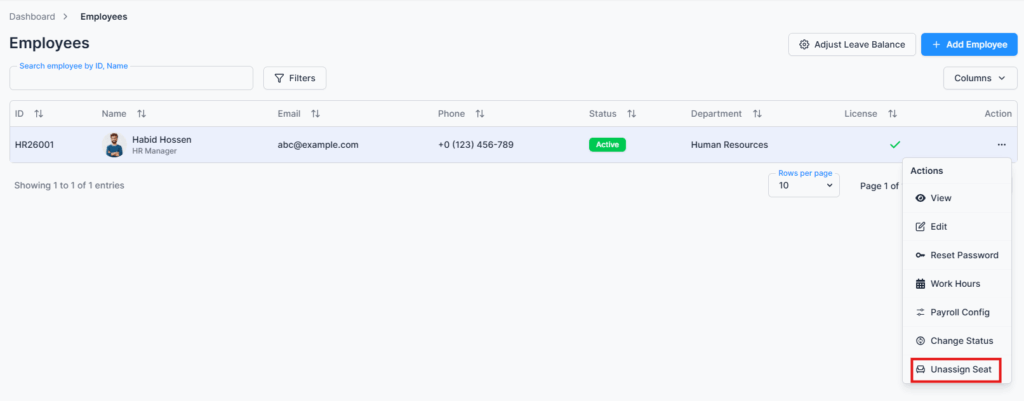This screenshot has height=401, width=1024.
Task: Sort by Department using arrows icon
Action: coord(757,114)
